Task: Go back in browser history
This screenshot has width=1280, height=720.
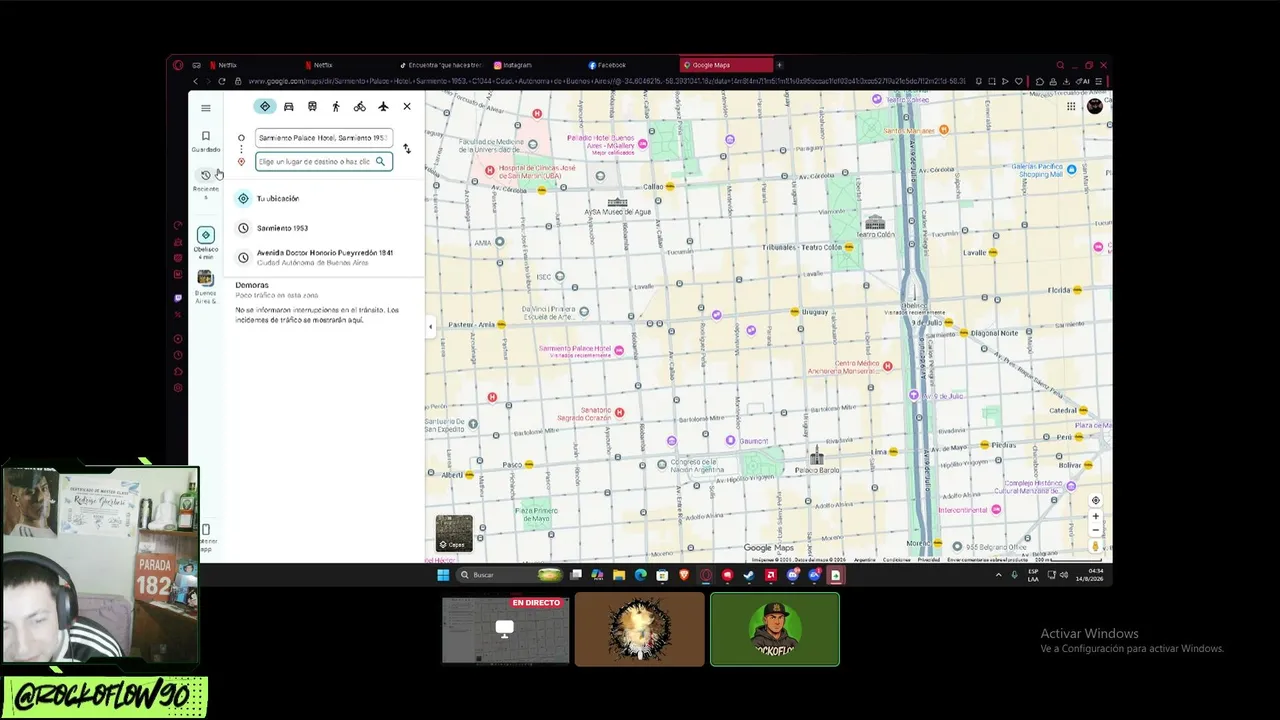Action: tap(195, 81)
